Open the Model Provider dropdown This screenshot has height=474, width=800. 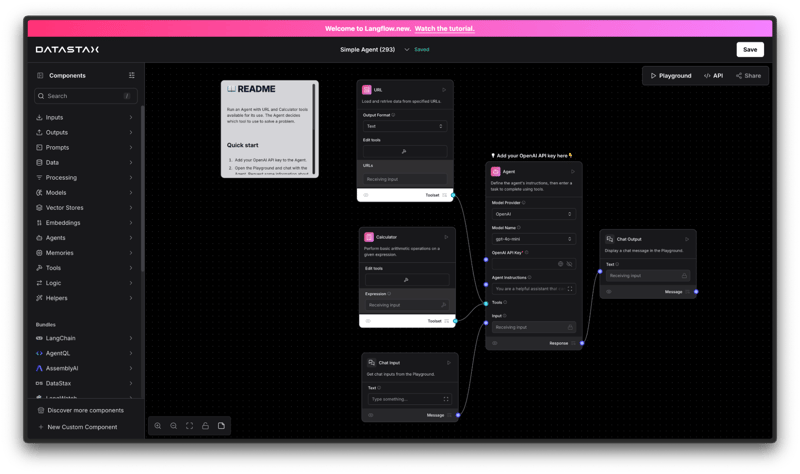pos(533,214)
